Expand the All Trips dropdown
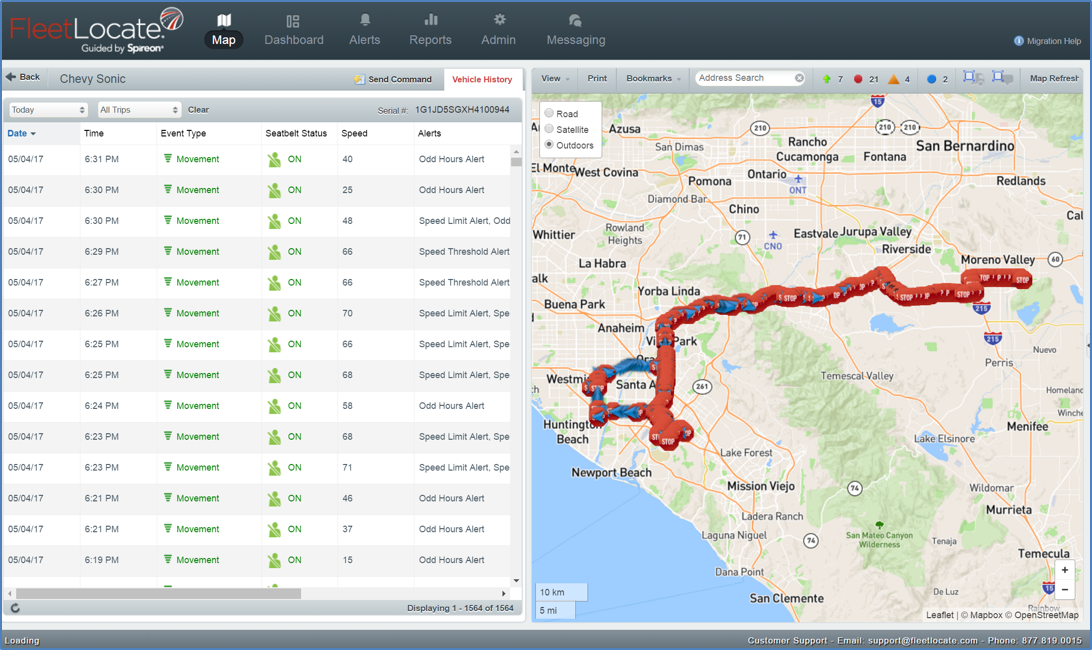This screenshot has height=650, width=1092. [139, 110]
